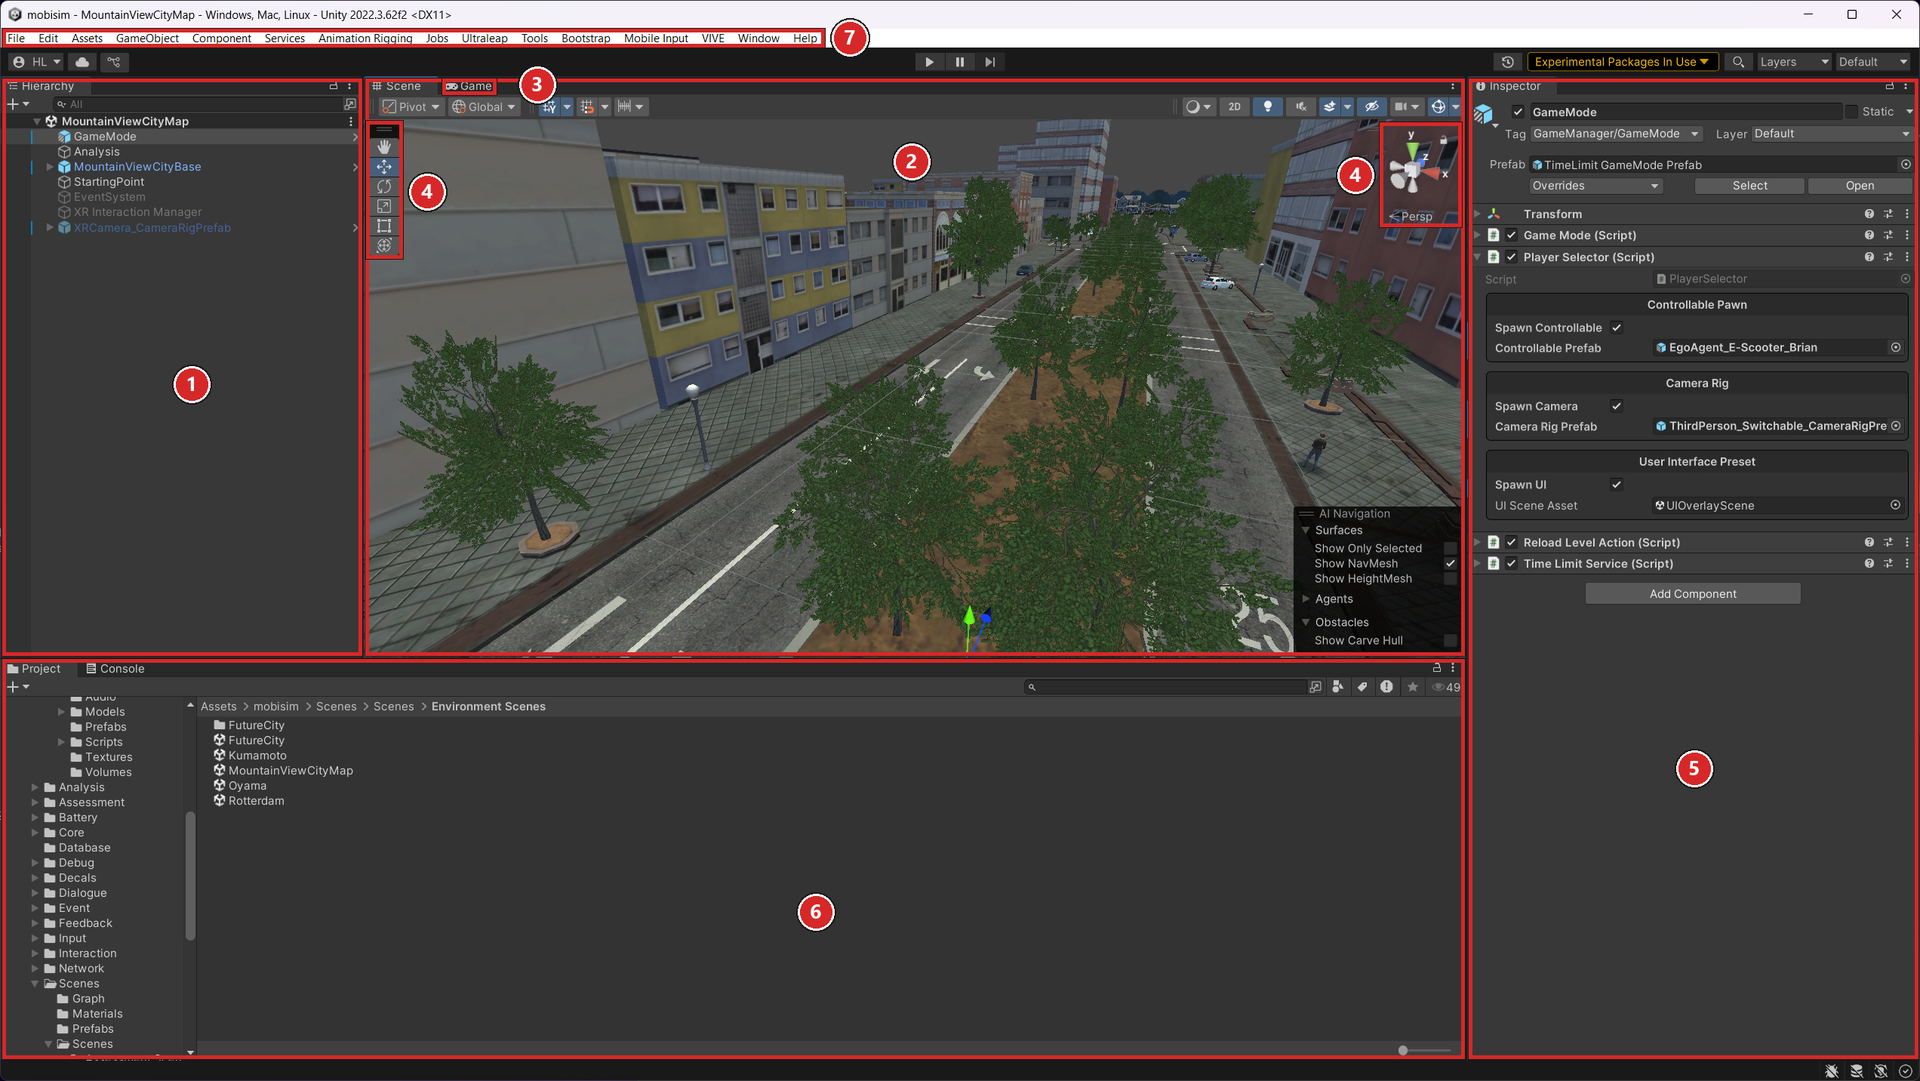Open the Pivot mode dropdown

point(411,107)
